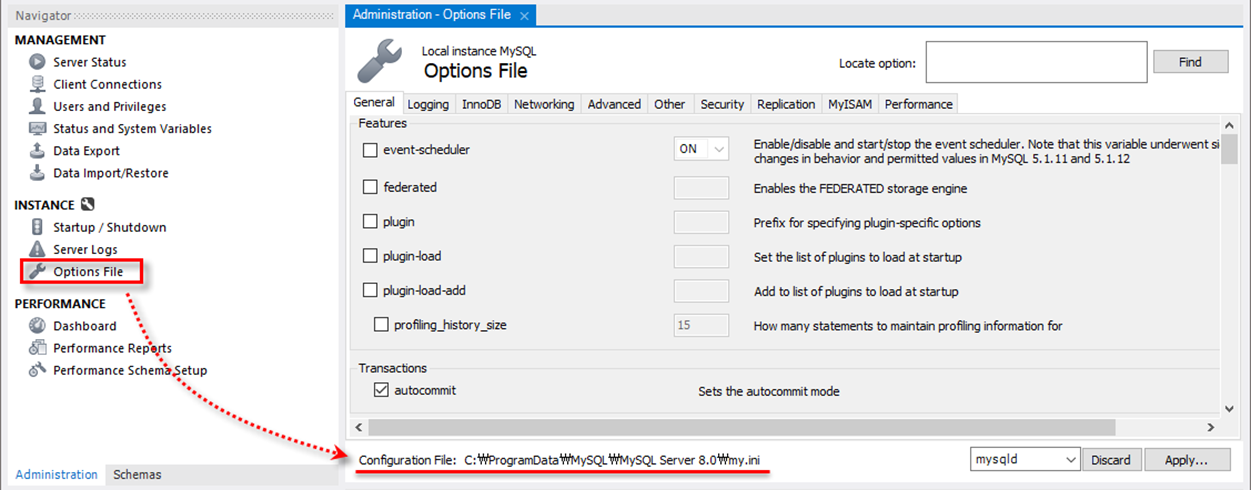Viewport: 1251px width, 490px height.
Task: Click the plugin-load-add value field
Action: tap(701, 291)
